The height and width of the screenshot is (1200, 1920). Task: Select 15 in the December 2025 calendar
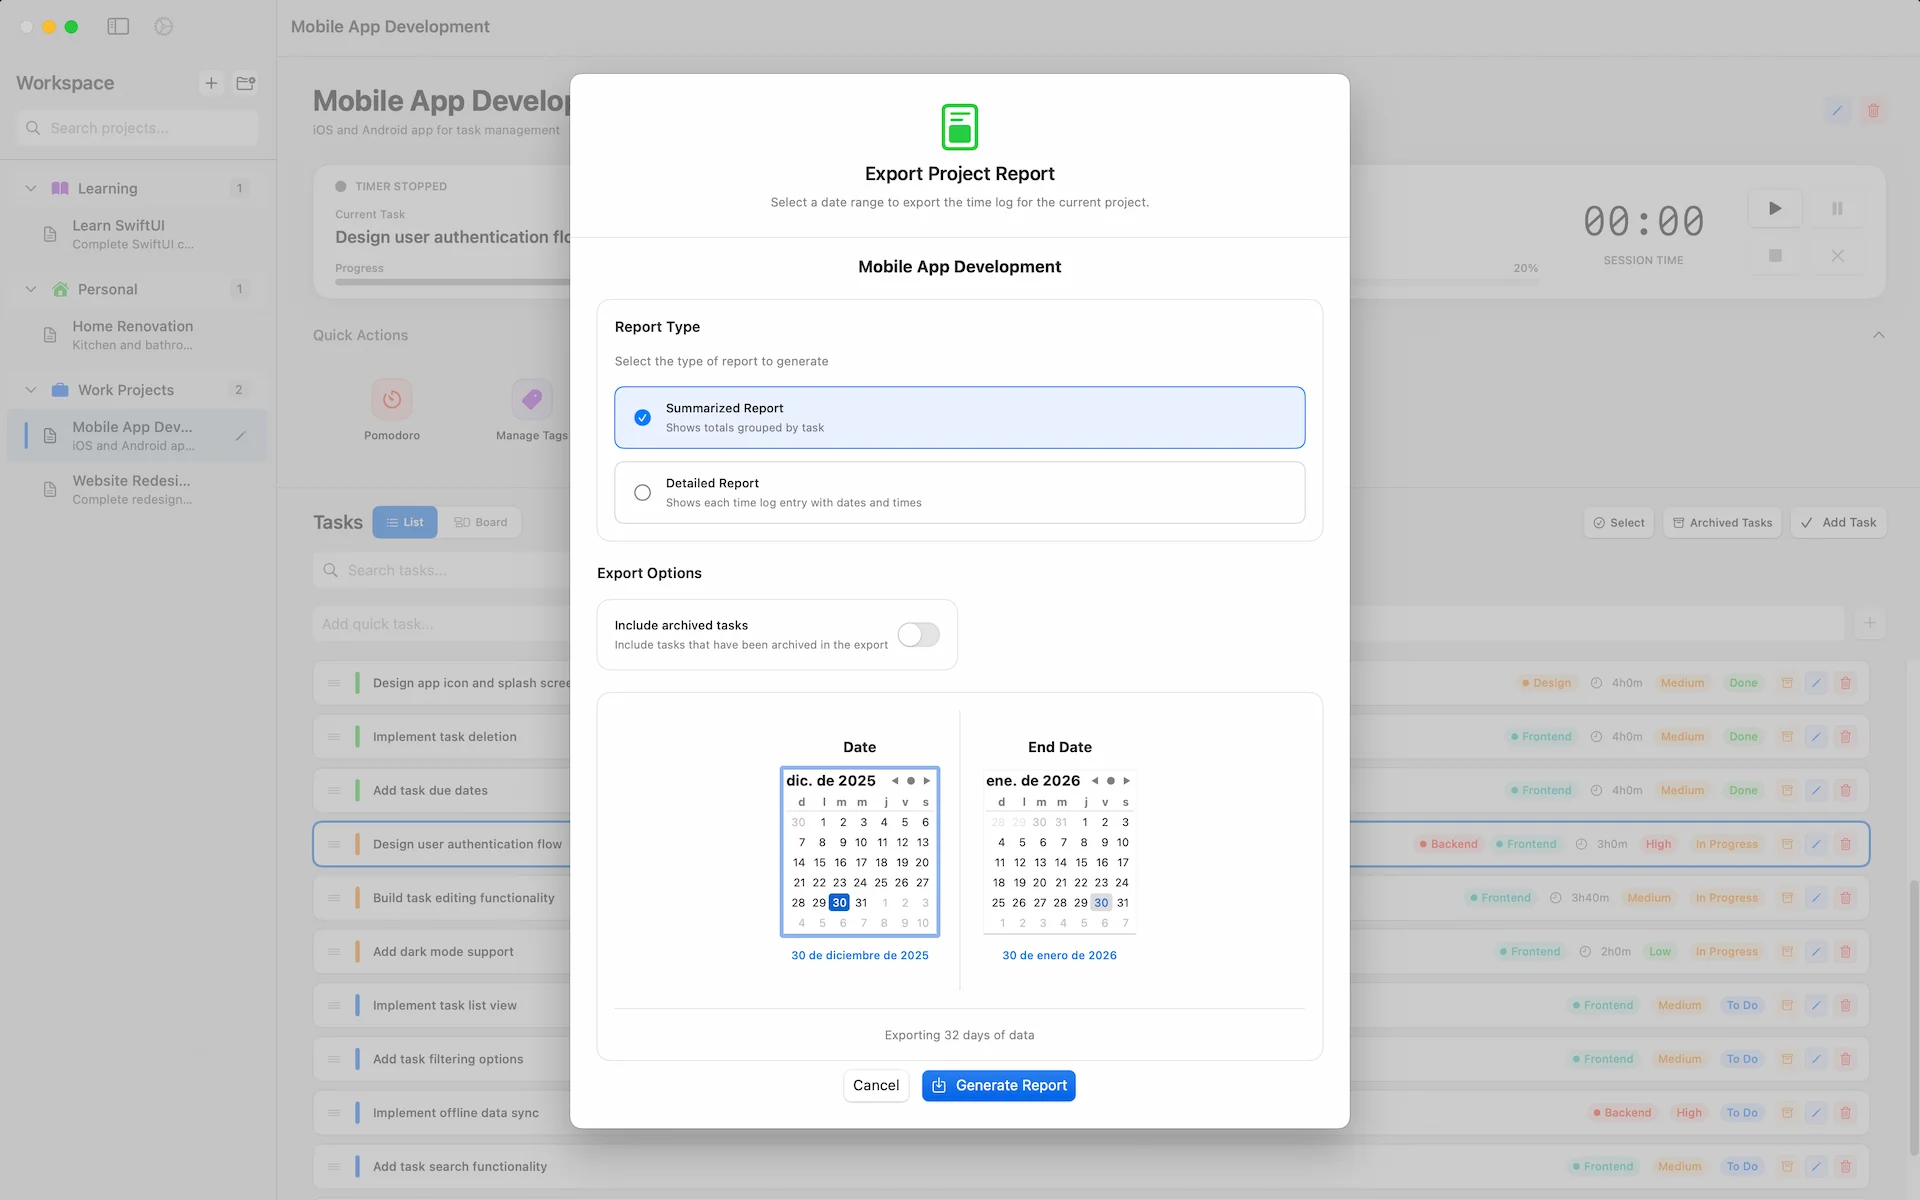[x=819, y=862]
